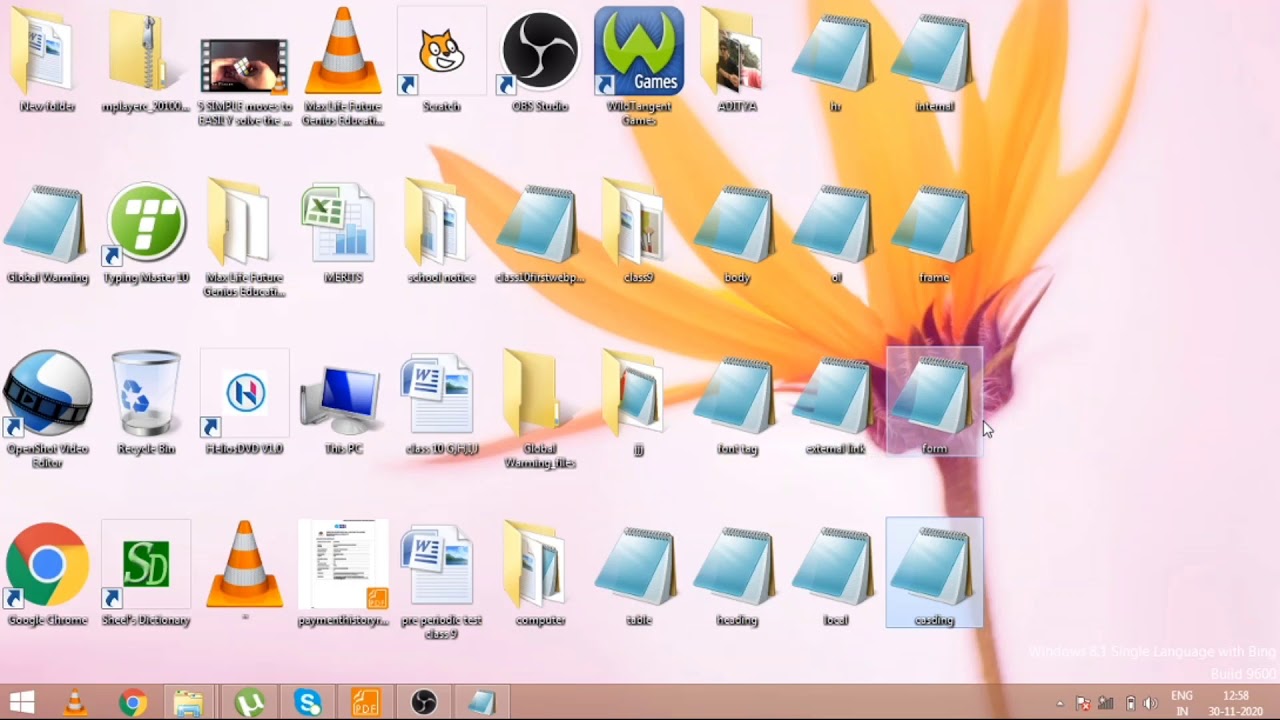Open the volume speaker tray icon

[1151, 703]
